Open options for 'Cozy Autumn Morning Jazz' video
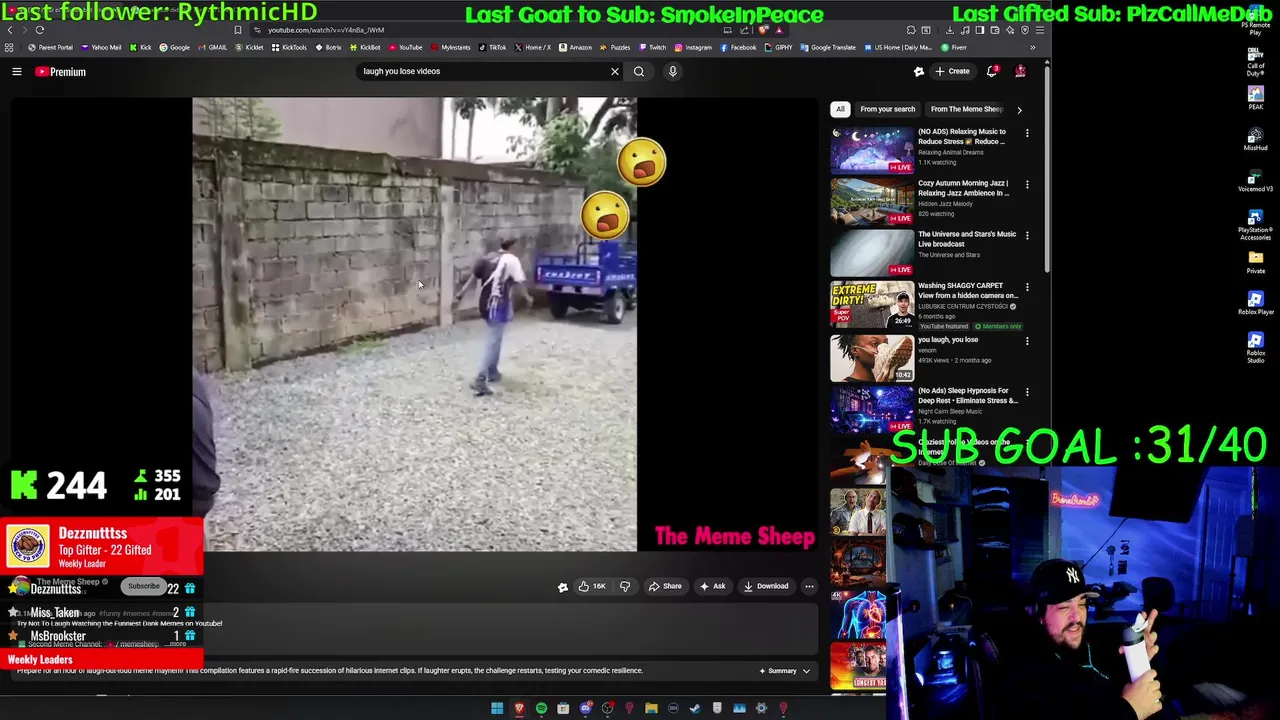The width and height of the screenshot is (1280, 720). 1027,184
